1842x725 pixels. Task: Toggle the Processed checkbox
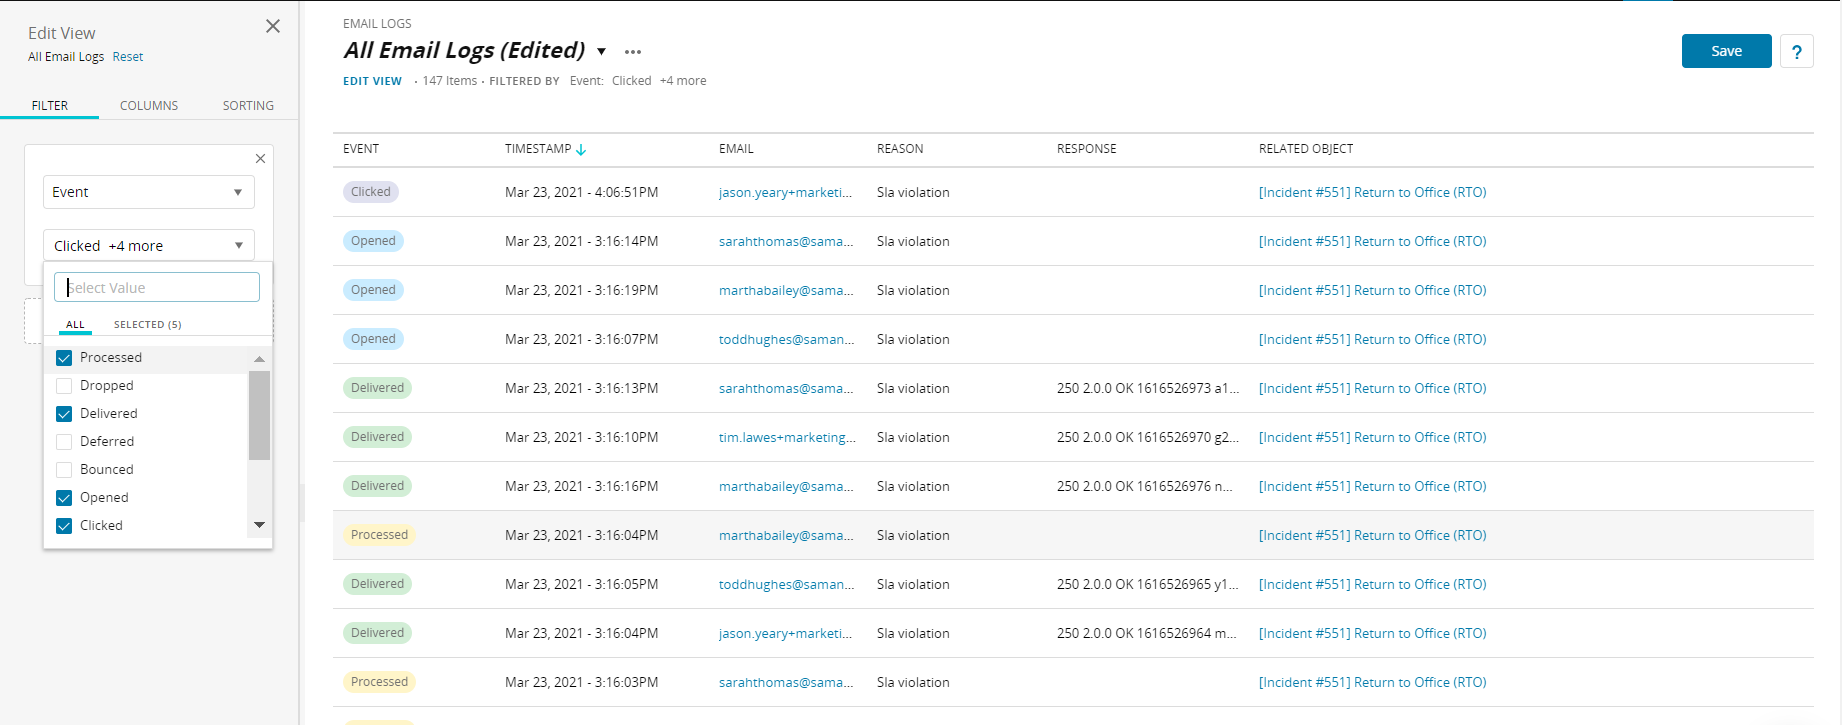tap(64, 358)
